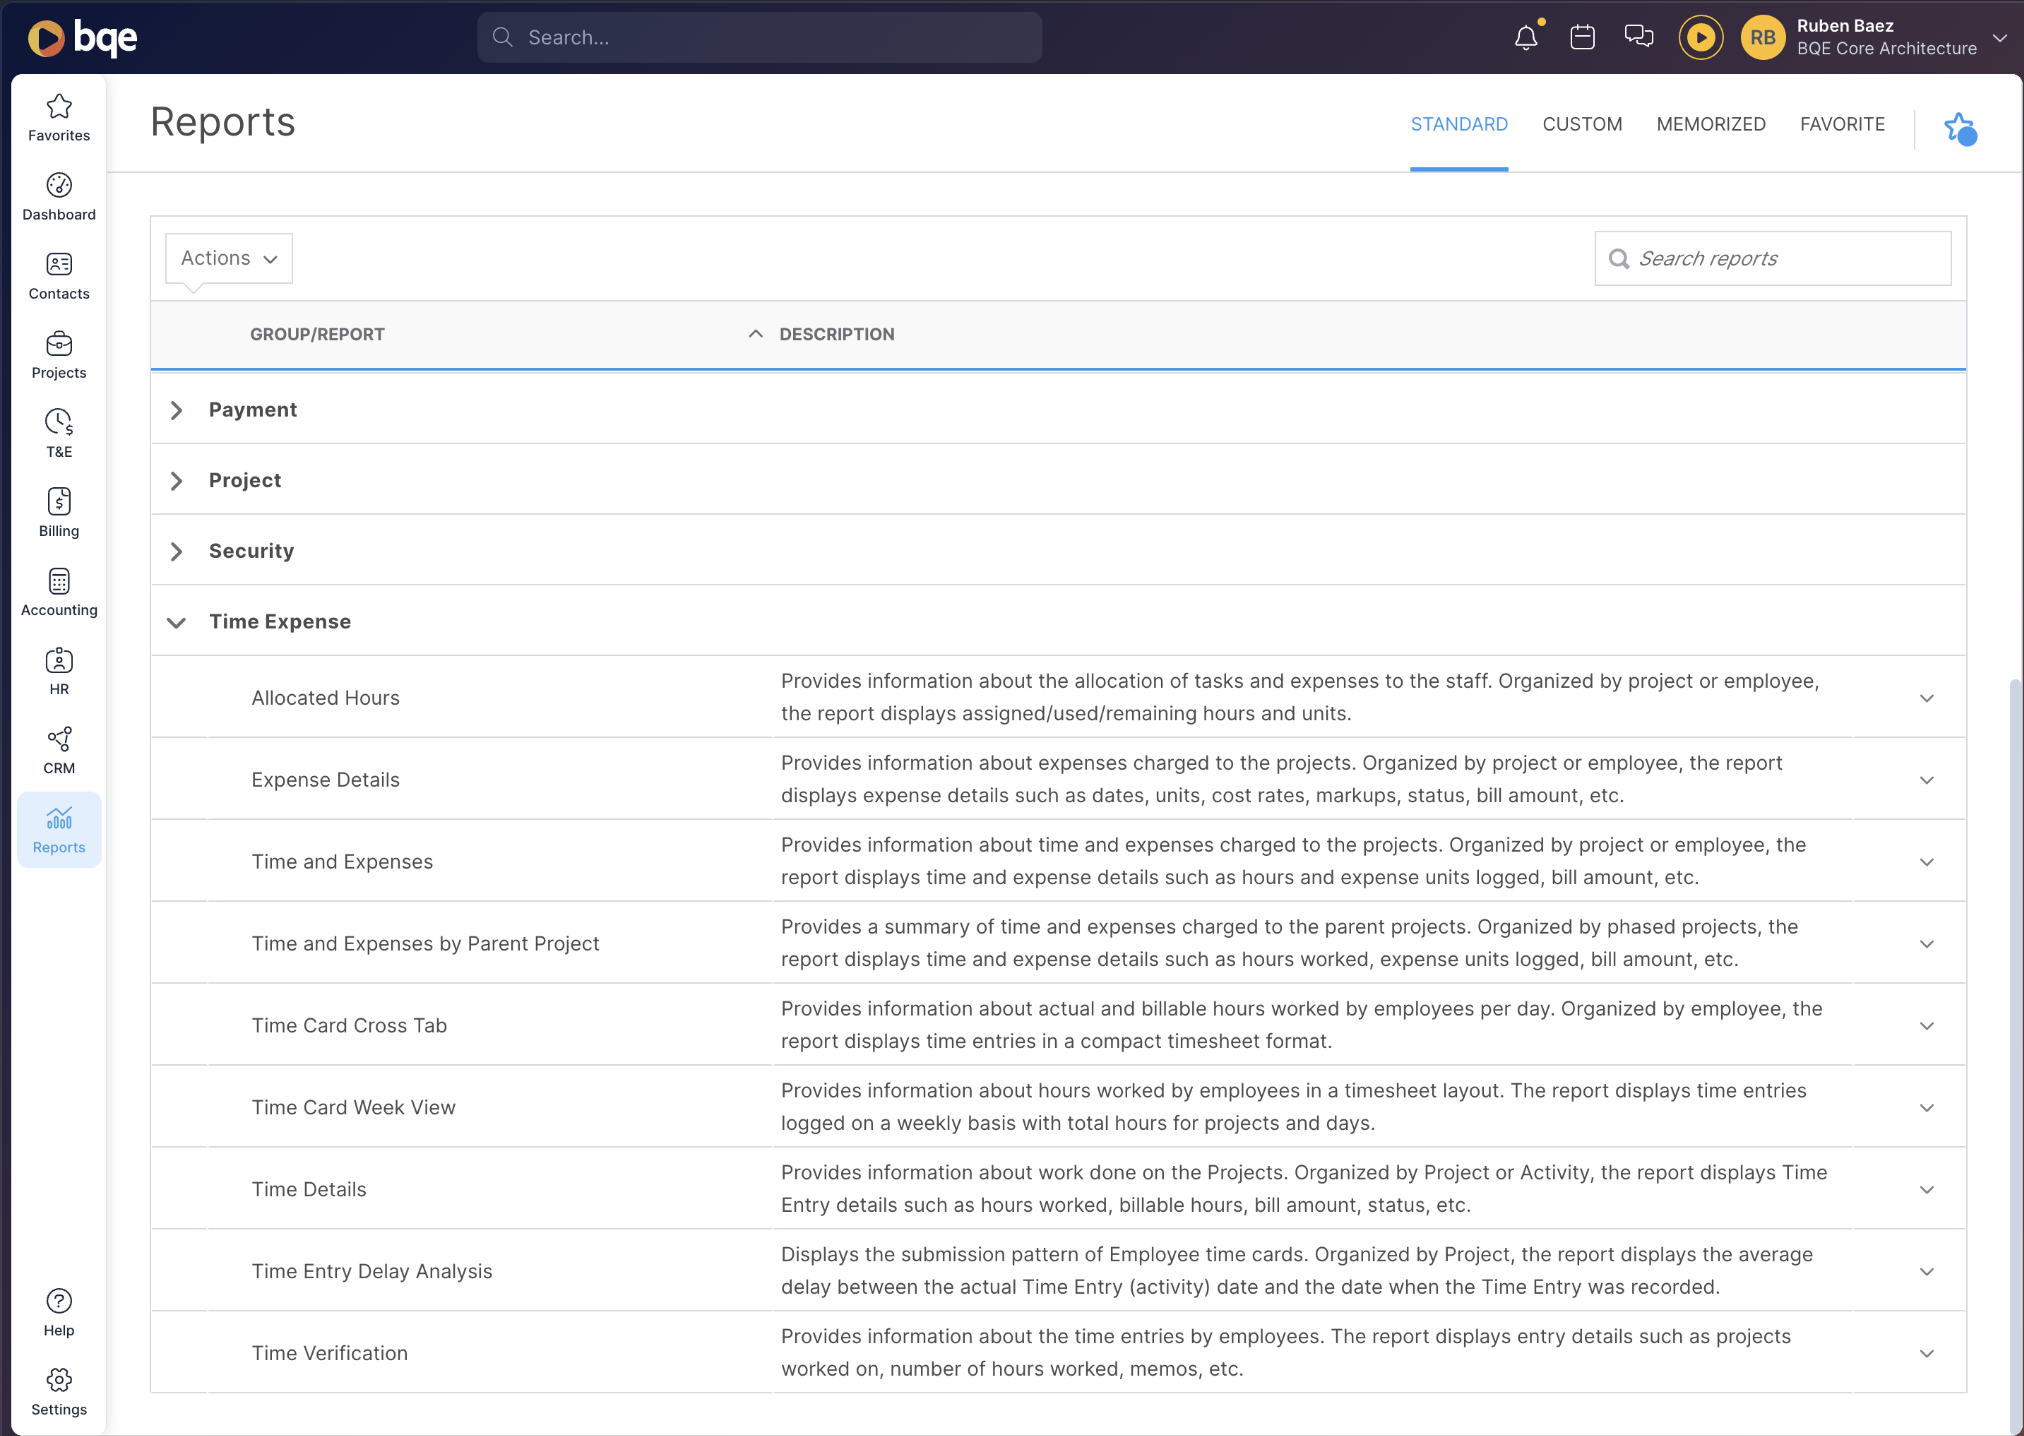Open the calendar icon in top bar
2024x1436 pixels.
tap(1582, 38)
